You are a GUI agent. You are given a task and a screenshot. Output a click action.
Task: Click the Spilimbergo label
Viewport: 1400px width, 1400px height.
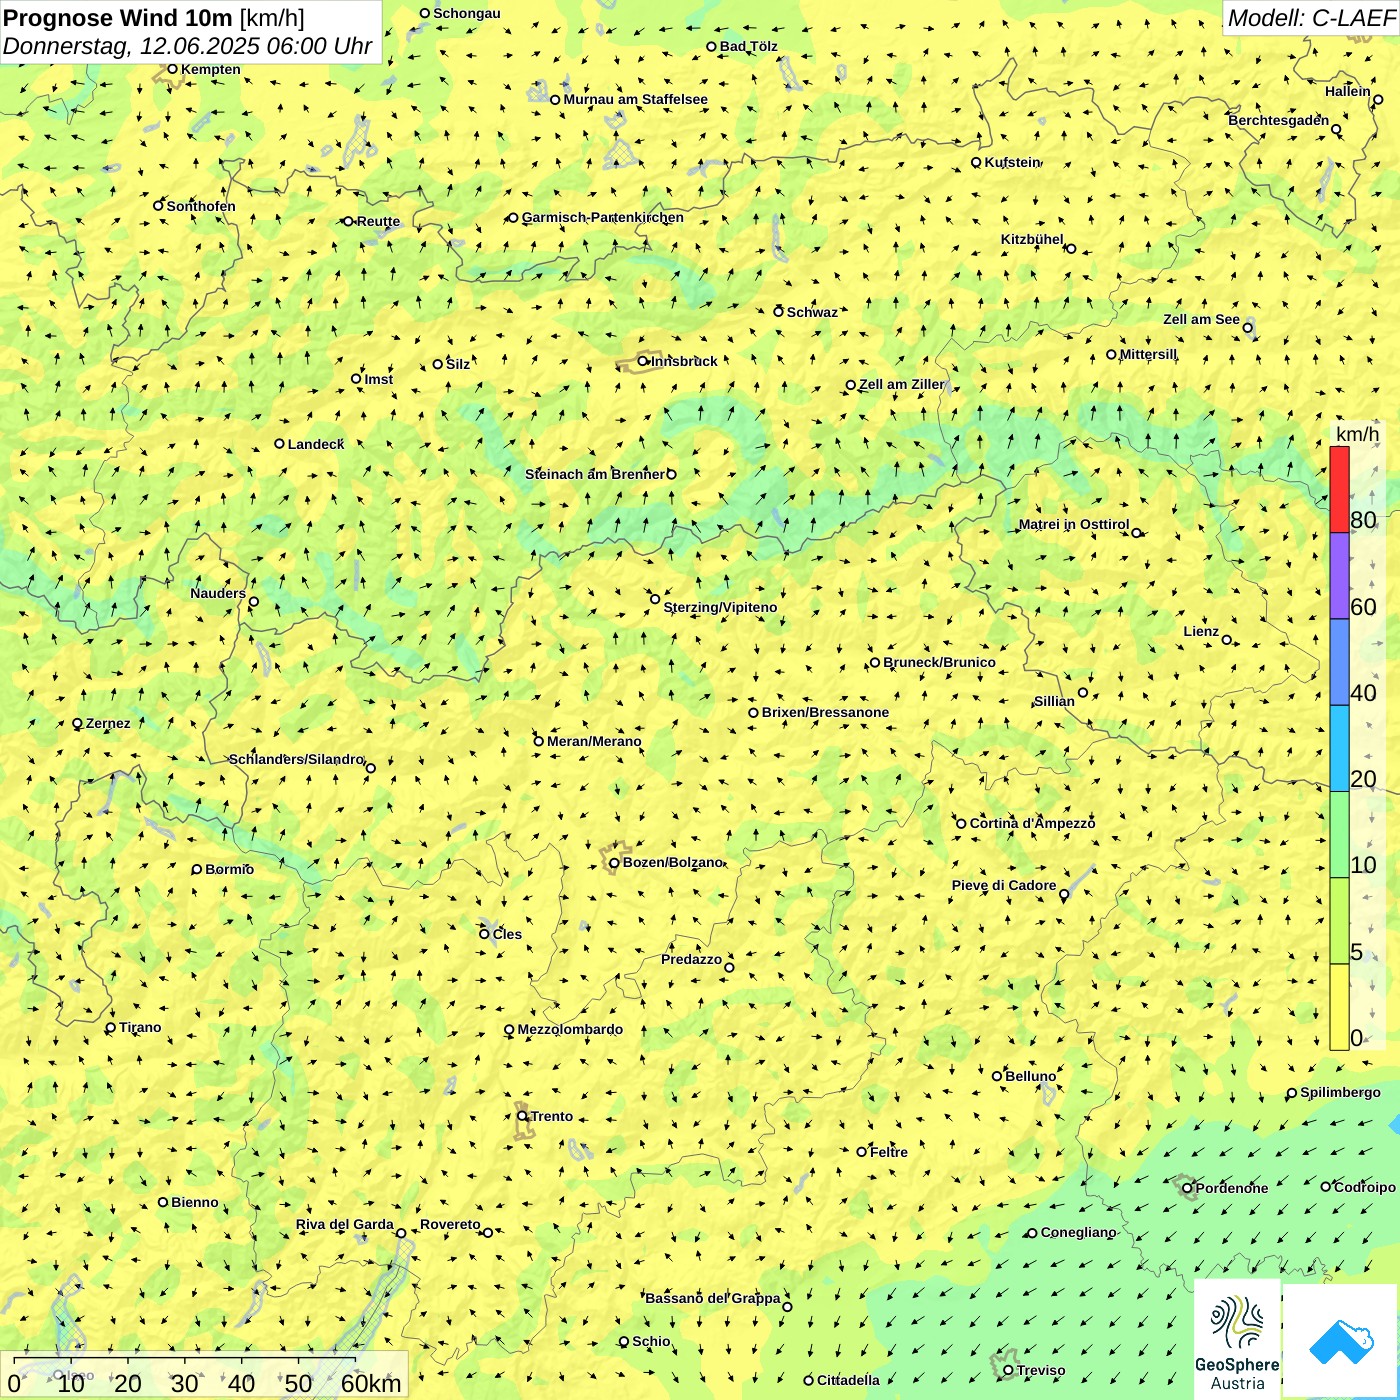(1340, 1092)
